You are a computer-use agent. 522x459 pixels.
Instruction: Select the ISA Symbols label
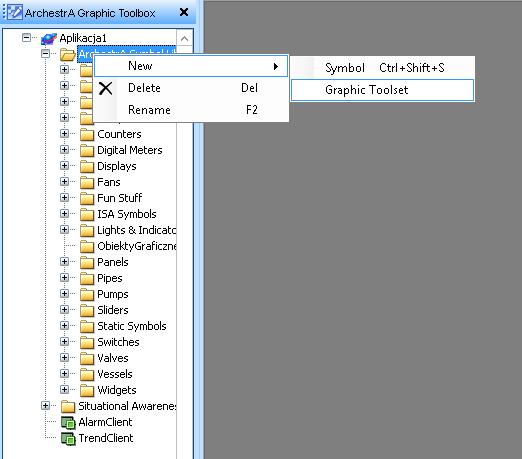[x=127, y=214]
